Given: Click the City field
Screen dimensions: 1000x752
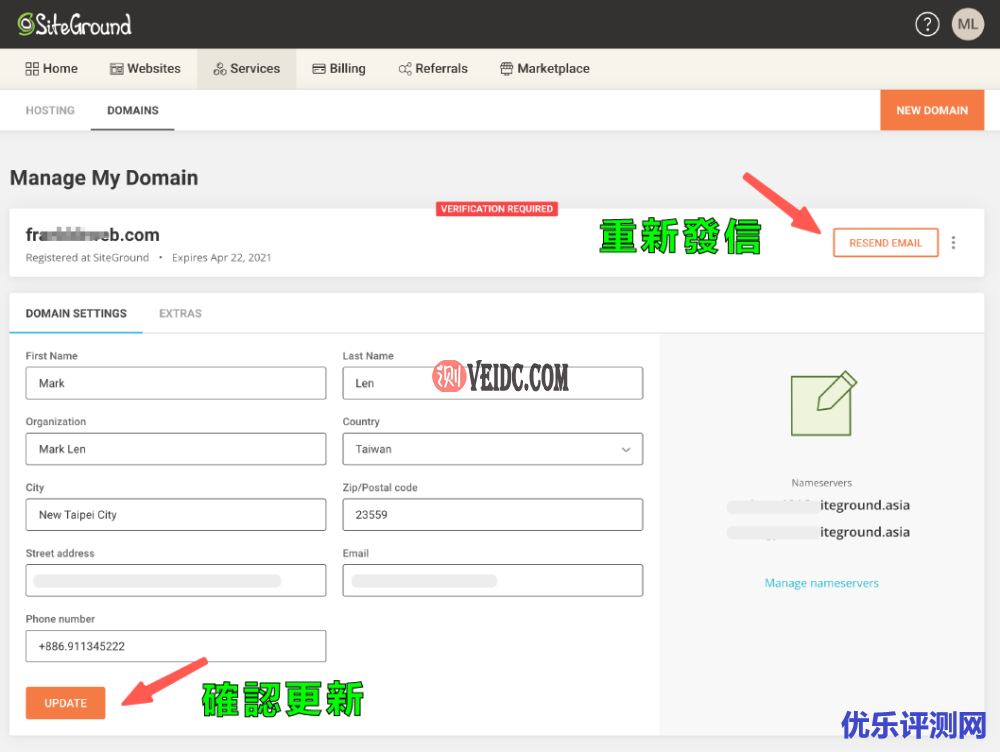Looking at the screenshot, I should [175, 514].
